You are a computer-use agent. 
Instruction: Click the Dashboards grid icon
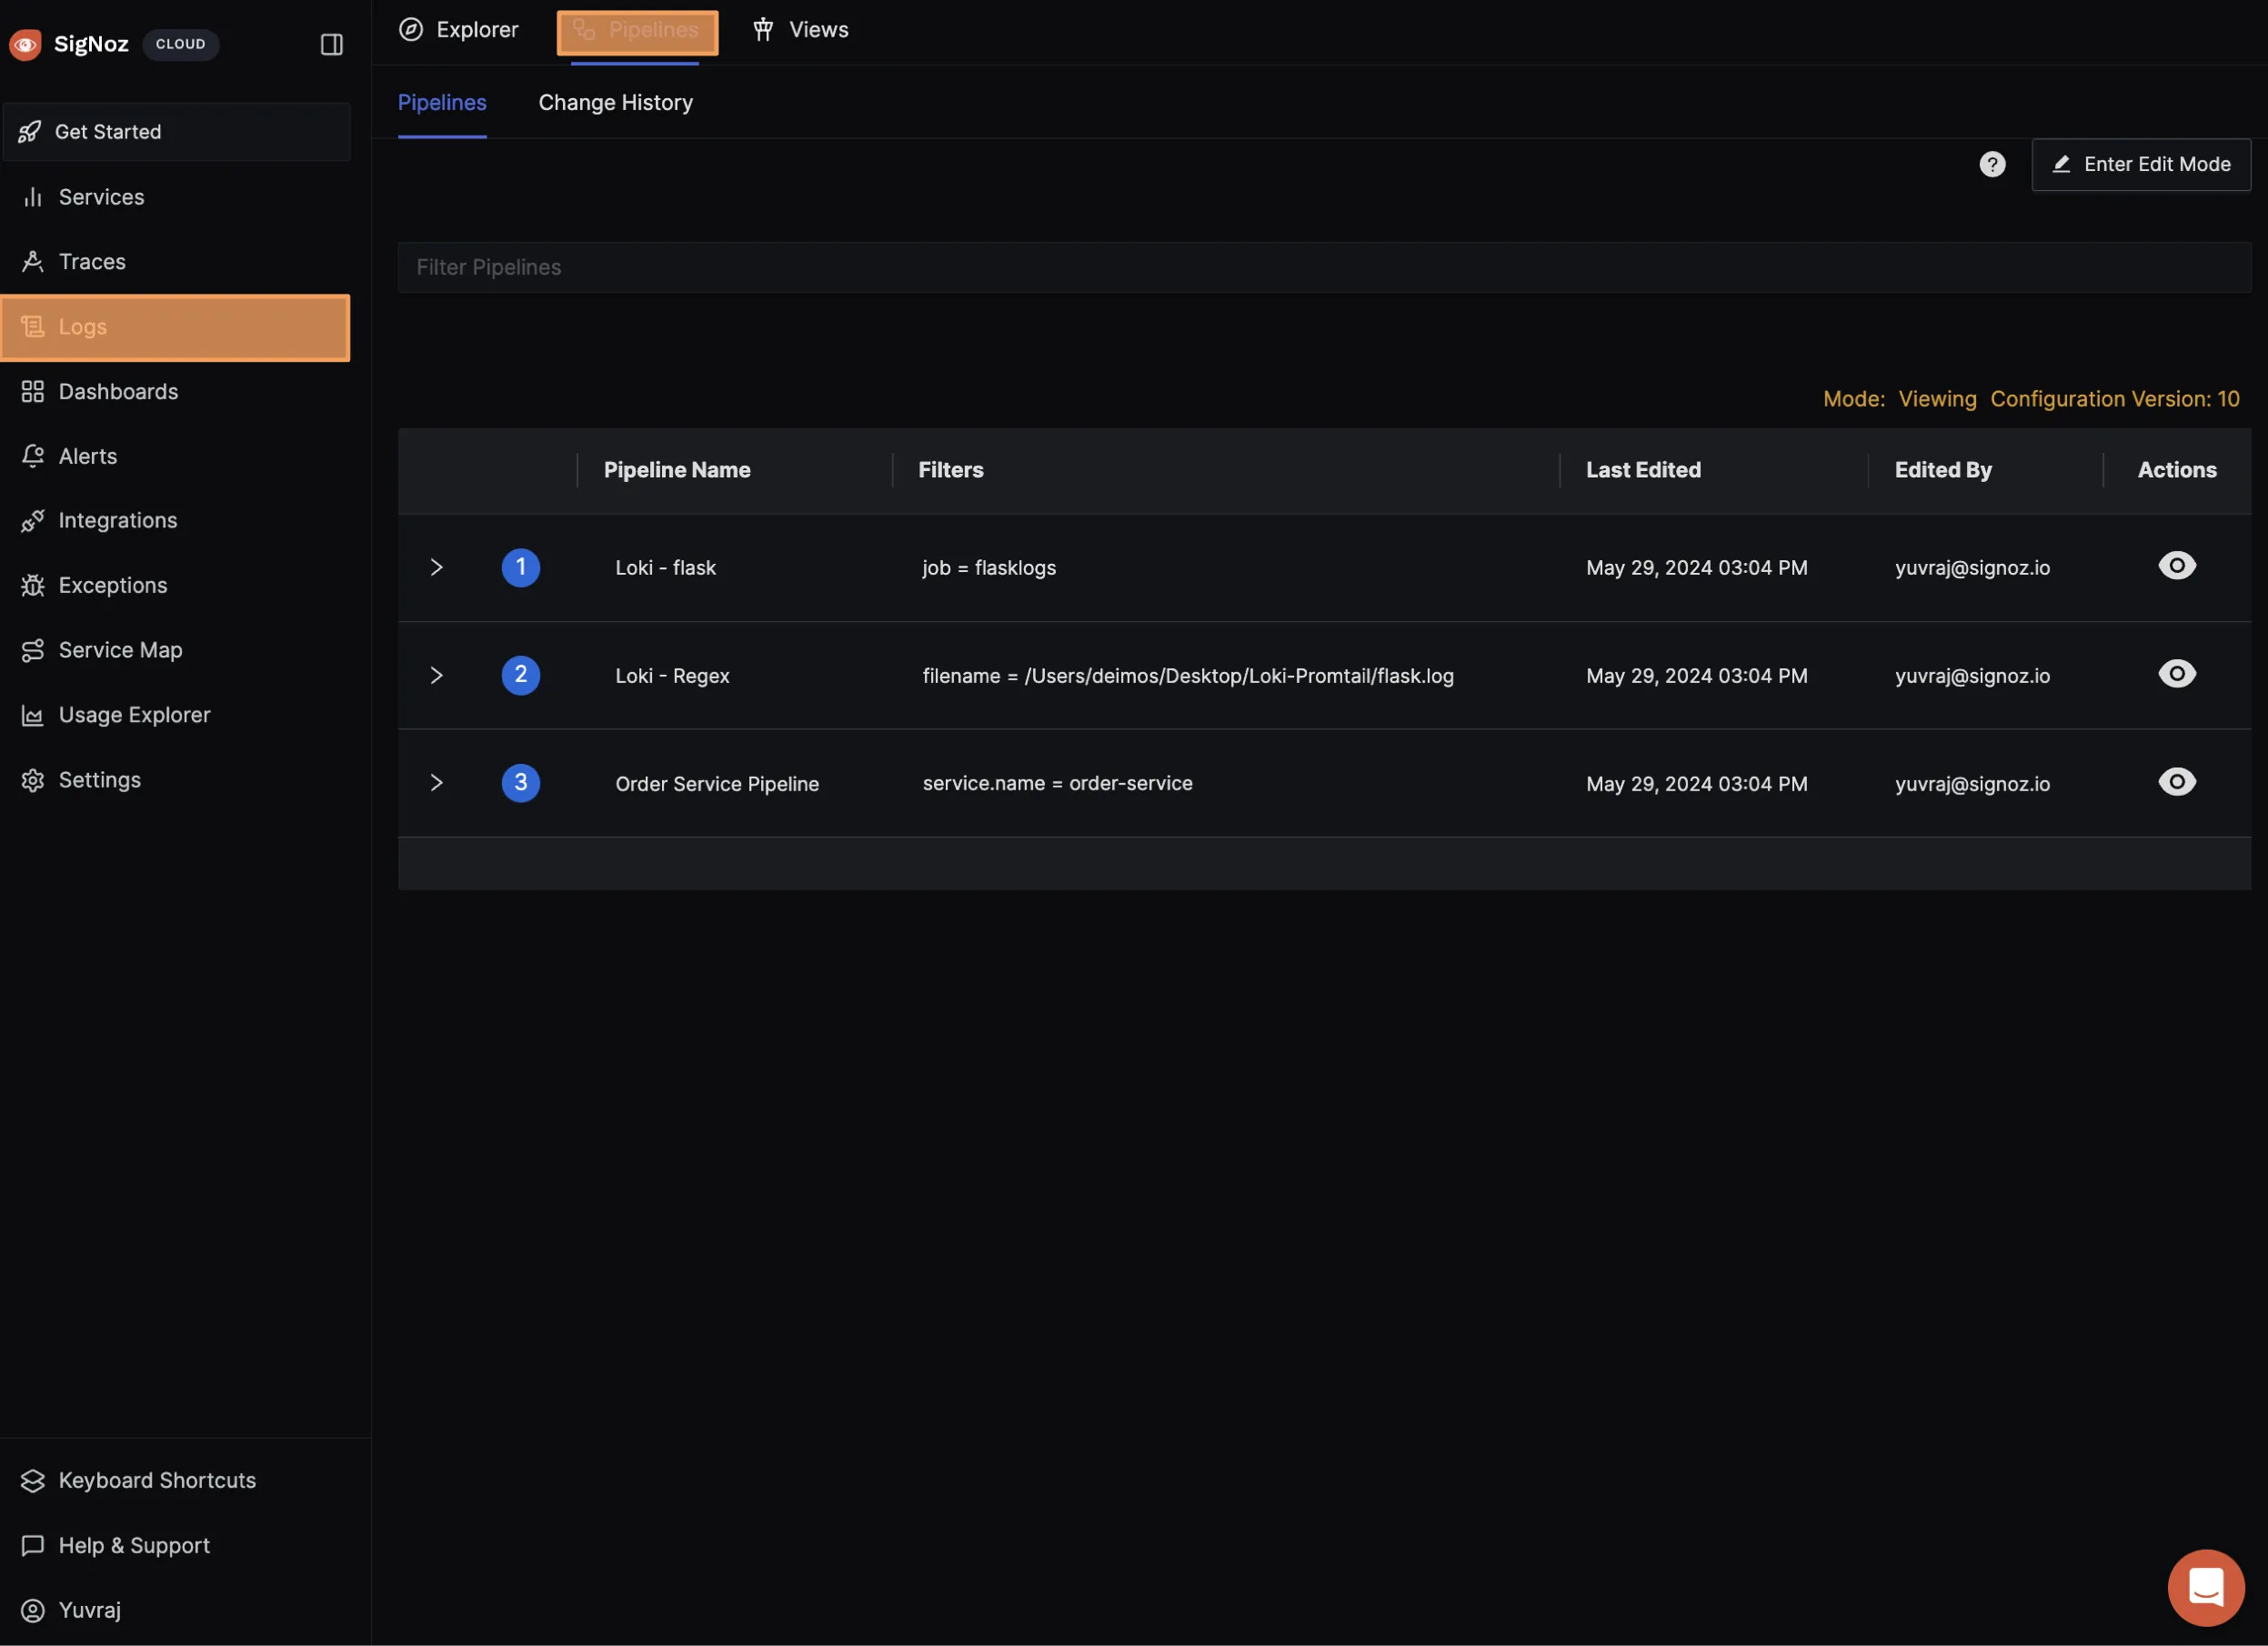[33, 391]
